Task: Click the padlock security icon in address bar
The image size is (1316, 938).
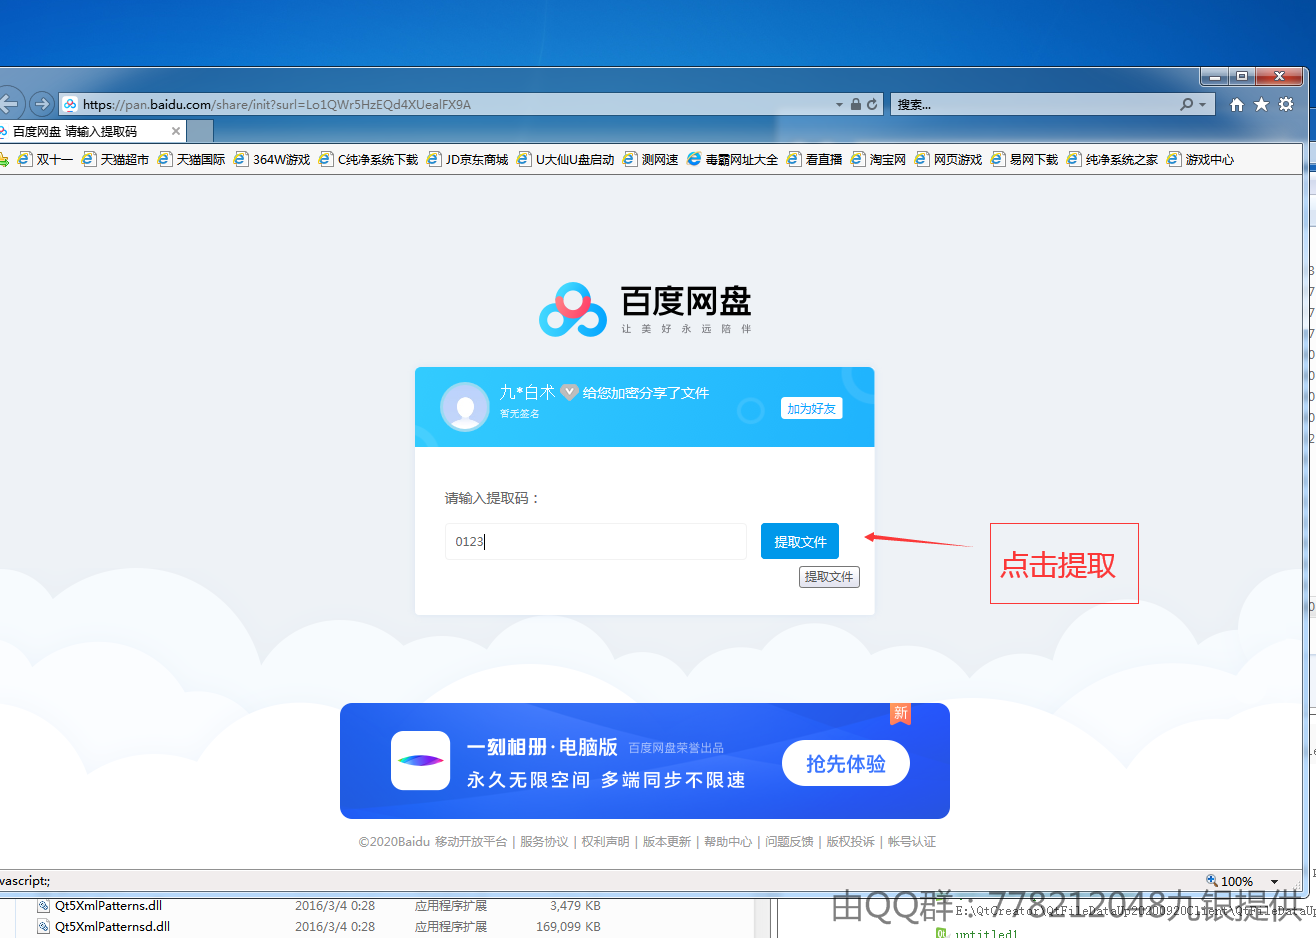Action: click(x=856, y=104)
